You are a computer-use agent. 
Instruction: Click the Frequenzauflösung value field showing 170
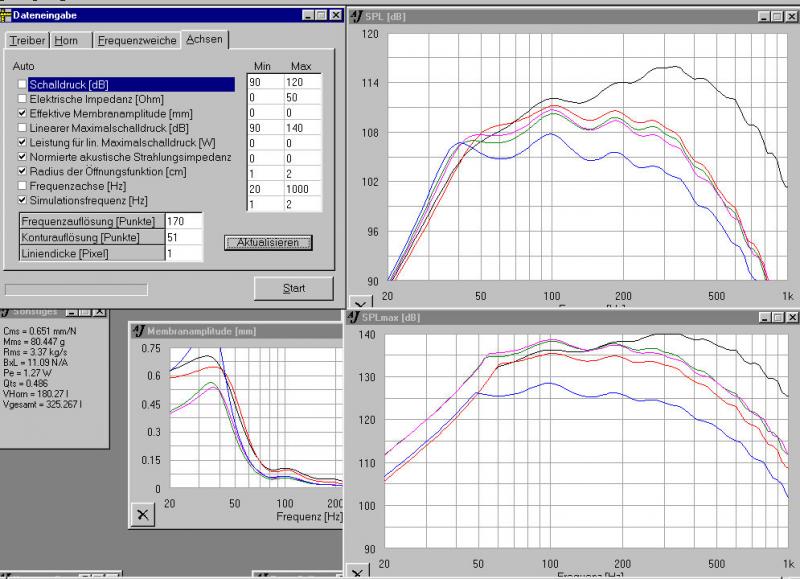pos(184,220)
